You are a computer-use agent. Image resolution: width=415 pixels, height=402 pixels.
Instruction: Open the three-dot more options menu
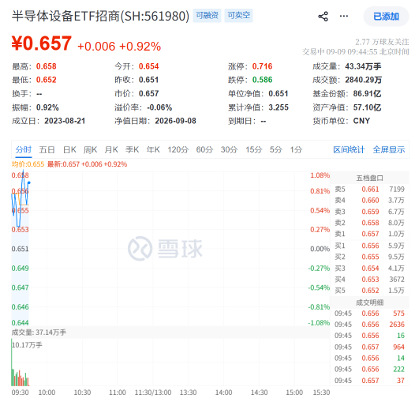[344, 16]
